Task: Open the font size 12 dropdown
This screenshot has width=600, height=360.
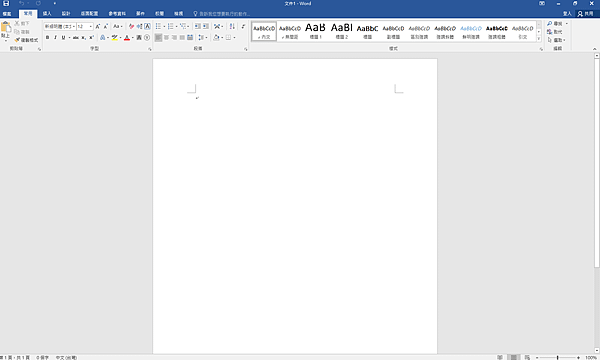Action: point(91,26)
